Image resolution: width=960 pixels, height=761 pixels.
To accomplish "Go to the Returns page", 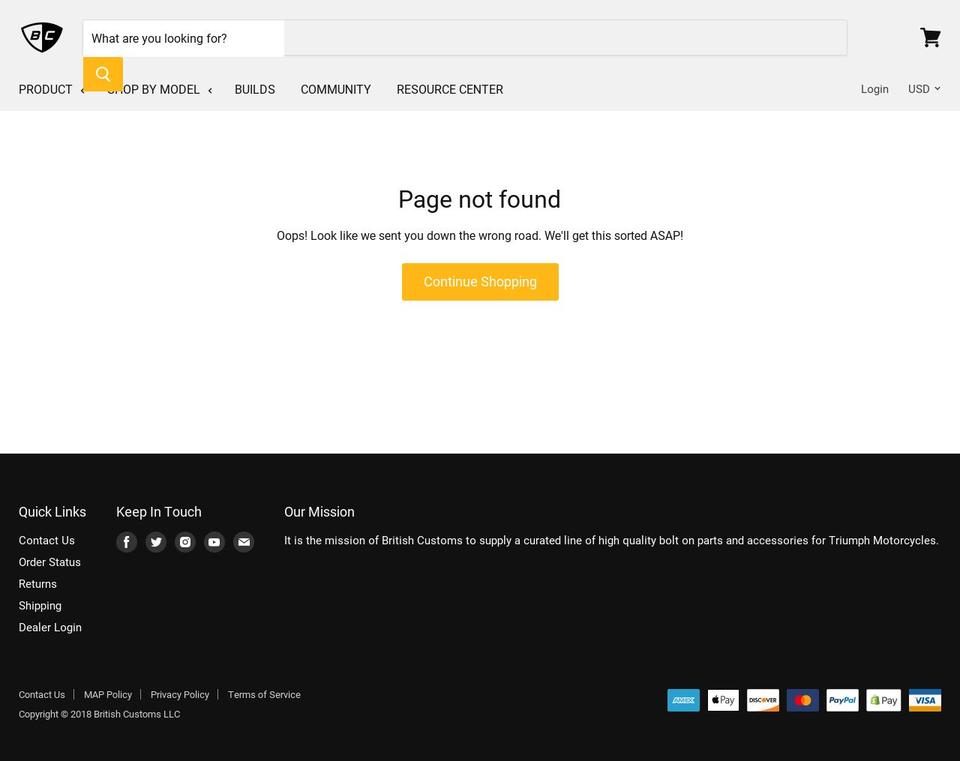I will point(37,584).
